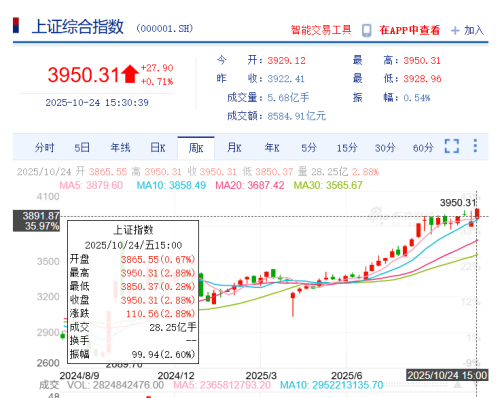The image size is (500, 398).
Task: Click 加入 to add to watchlist
Action: tap(474, 30)
